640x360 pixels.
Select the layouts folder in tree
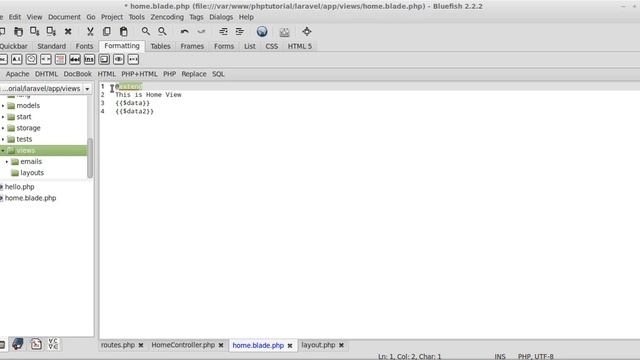point(32,173)
